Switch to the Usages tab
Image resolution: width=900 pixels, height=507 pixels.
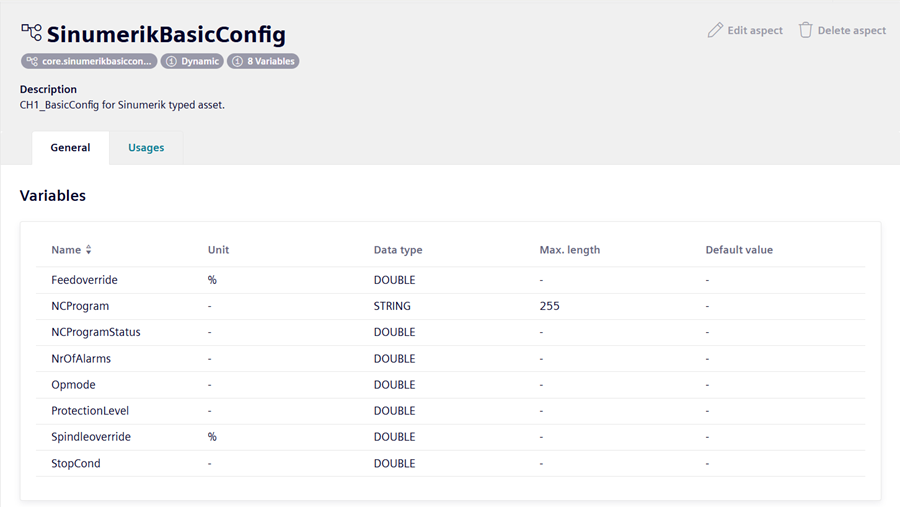pos(146,148)
